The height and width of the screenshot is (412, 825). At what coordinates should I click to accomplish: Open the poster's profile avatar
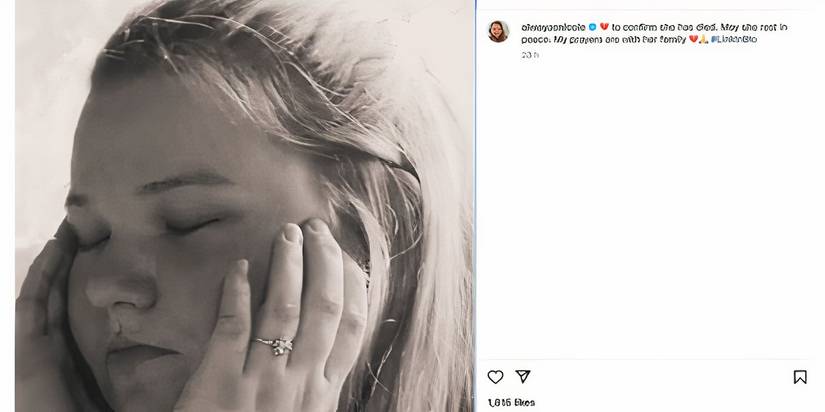498,31
